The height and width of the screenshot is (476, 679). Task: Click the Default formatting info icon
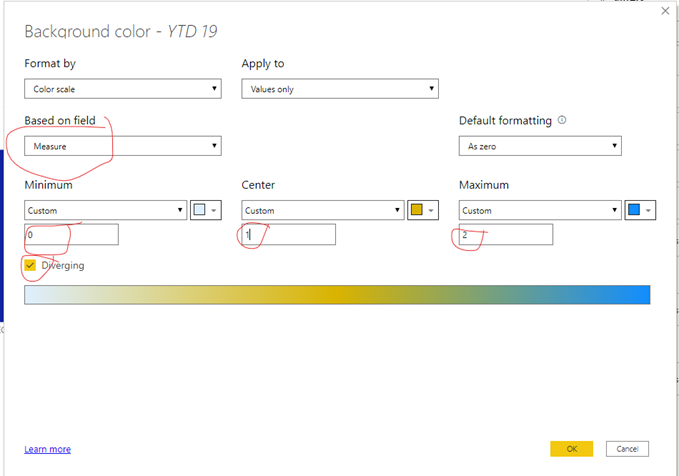(562, 120)
